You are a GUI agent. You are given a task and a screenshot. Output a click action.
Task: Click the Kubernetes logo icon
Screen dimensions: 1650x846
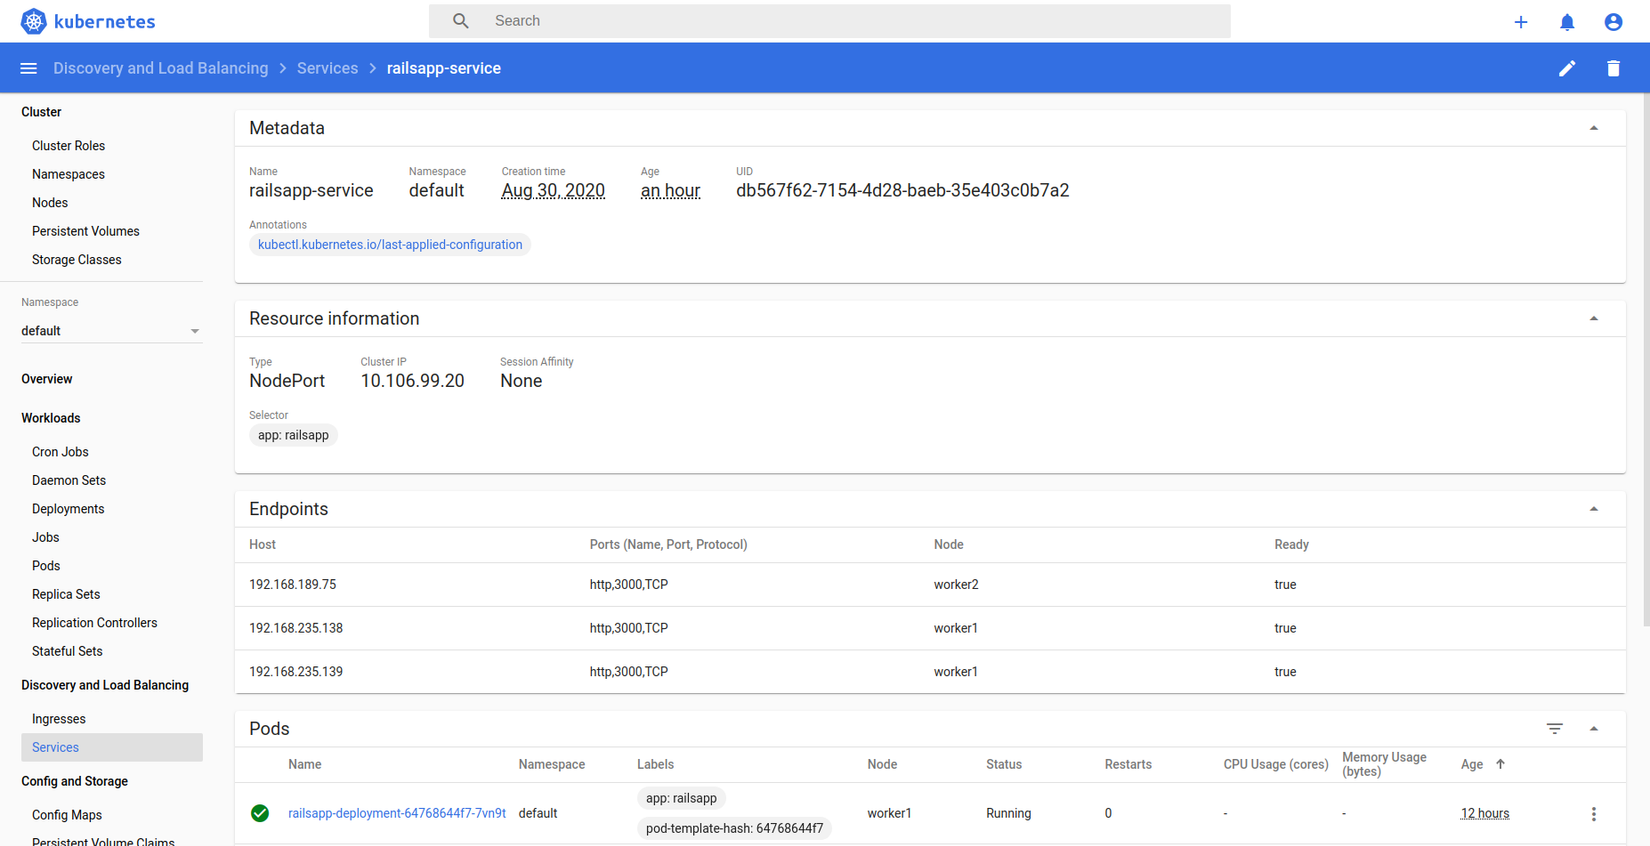pos(33,21)
